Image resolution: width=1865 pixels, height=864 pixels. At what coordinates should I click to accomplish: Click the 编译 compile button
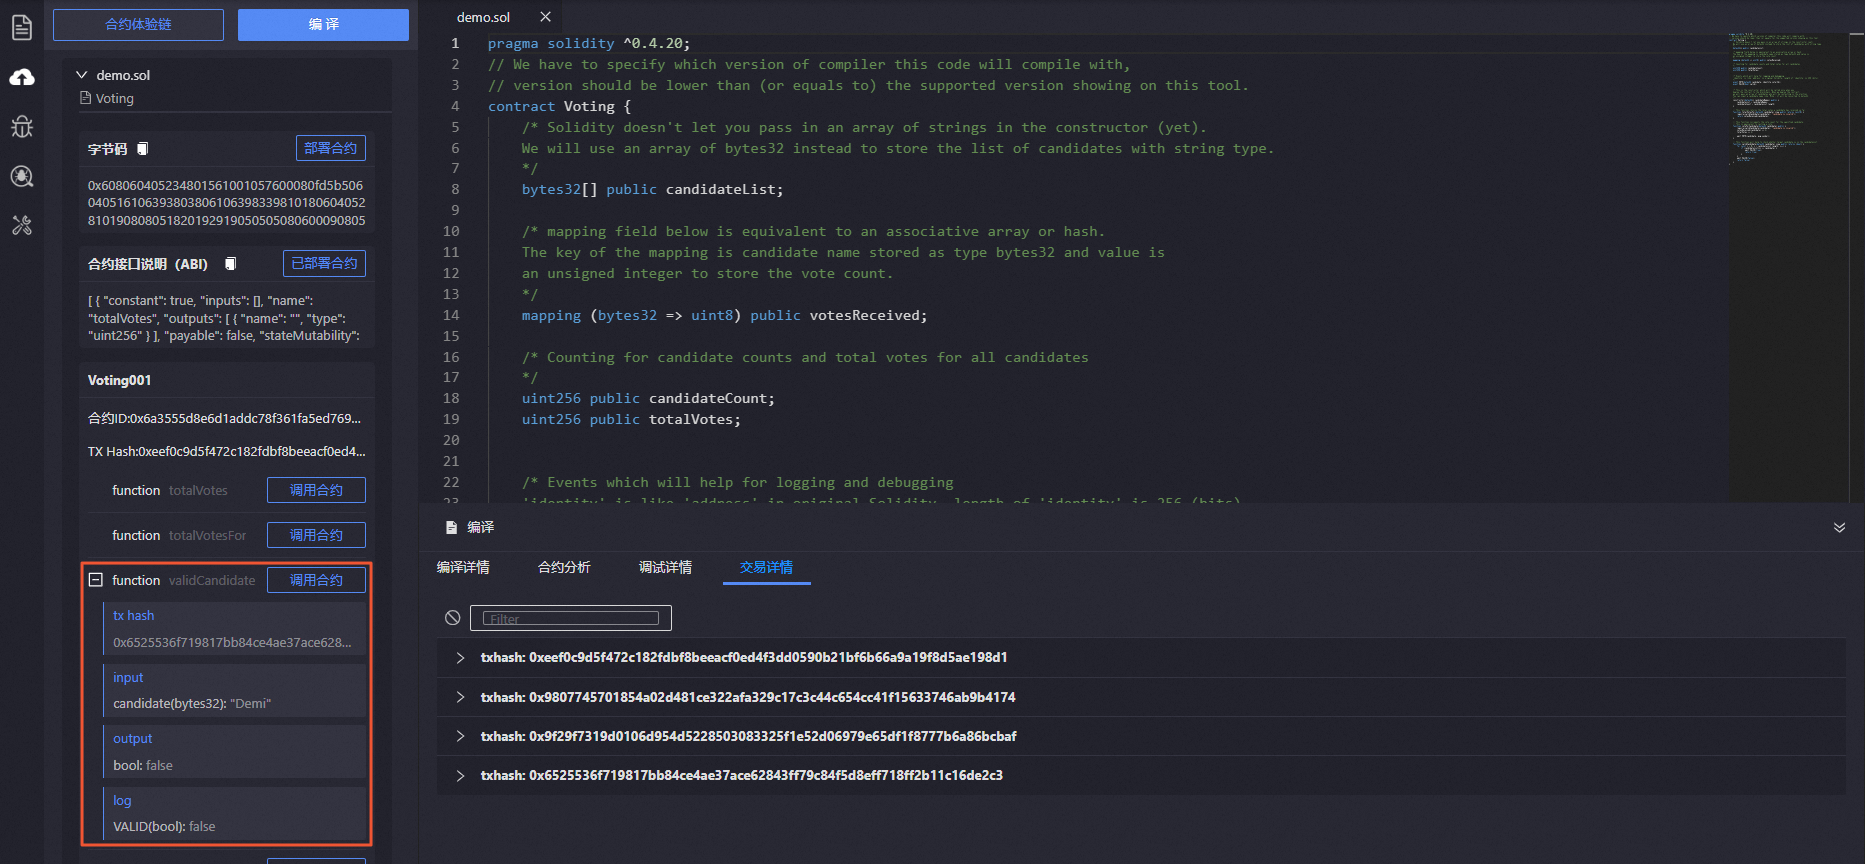[323, 24]
